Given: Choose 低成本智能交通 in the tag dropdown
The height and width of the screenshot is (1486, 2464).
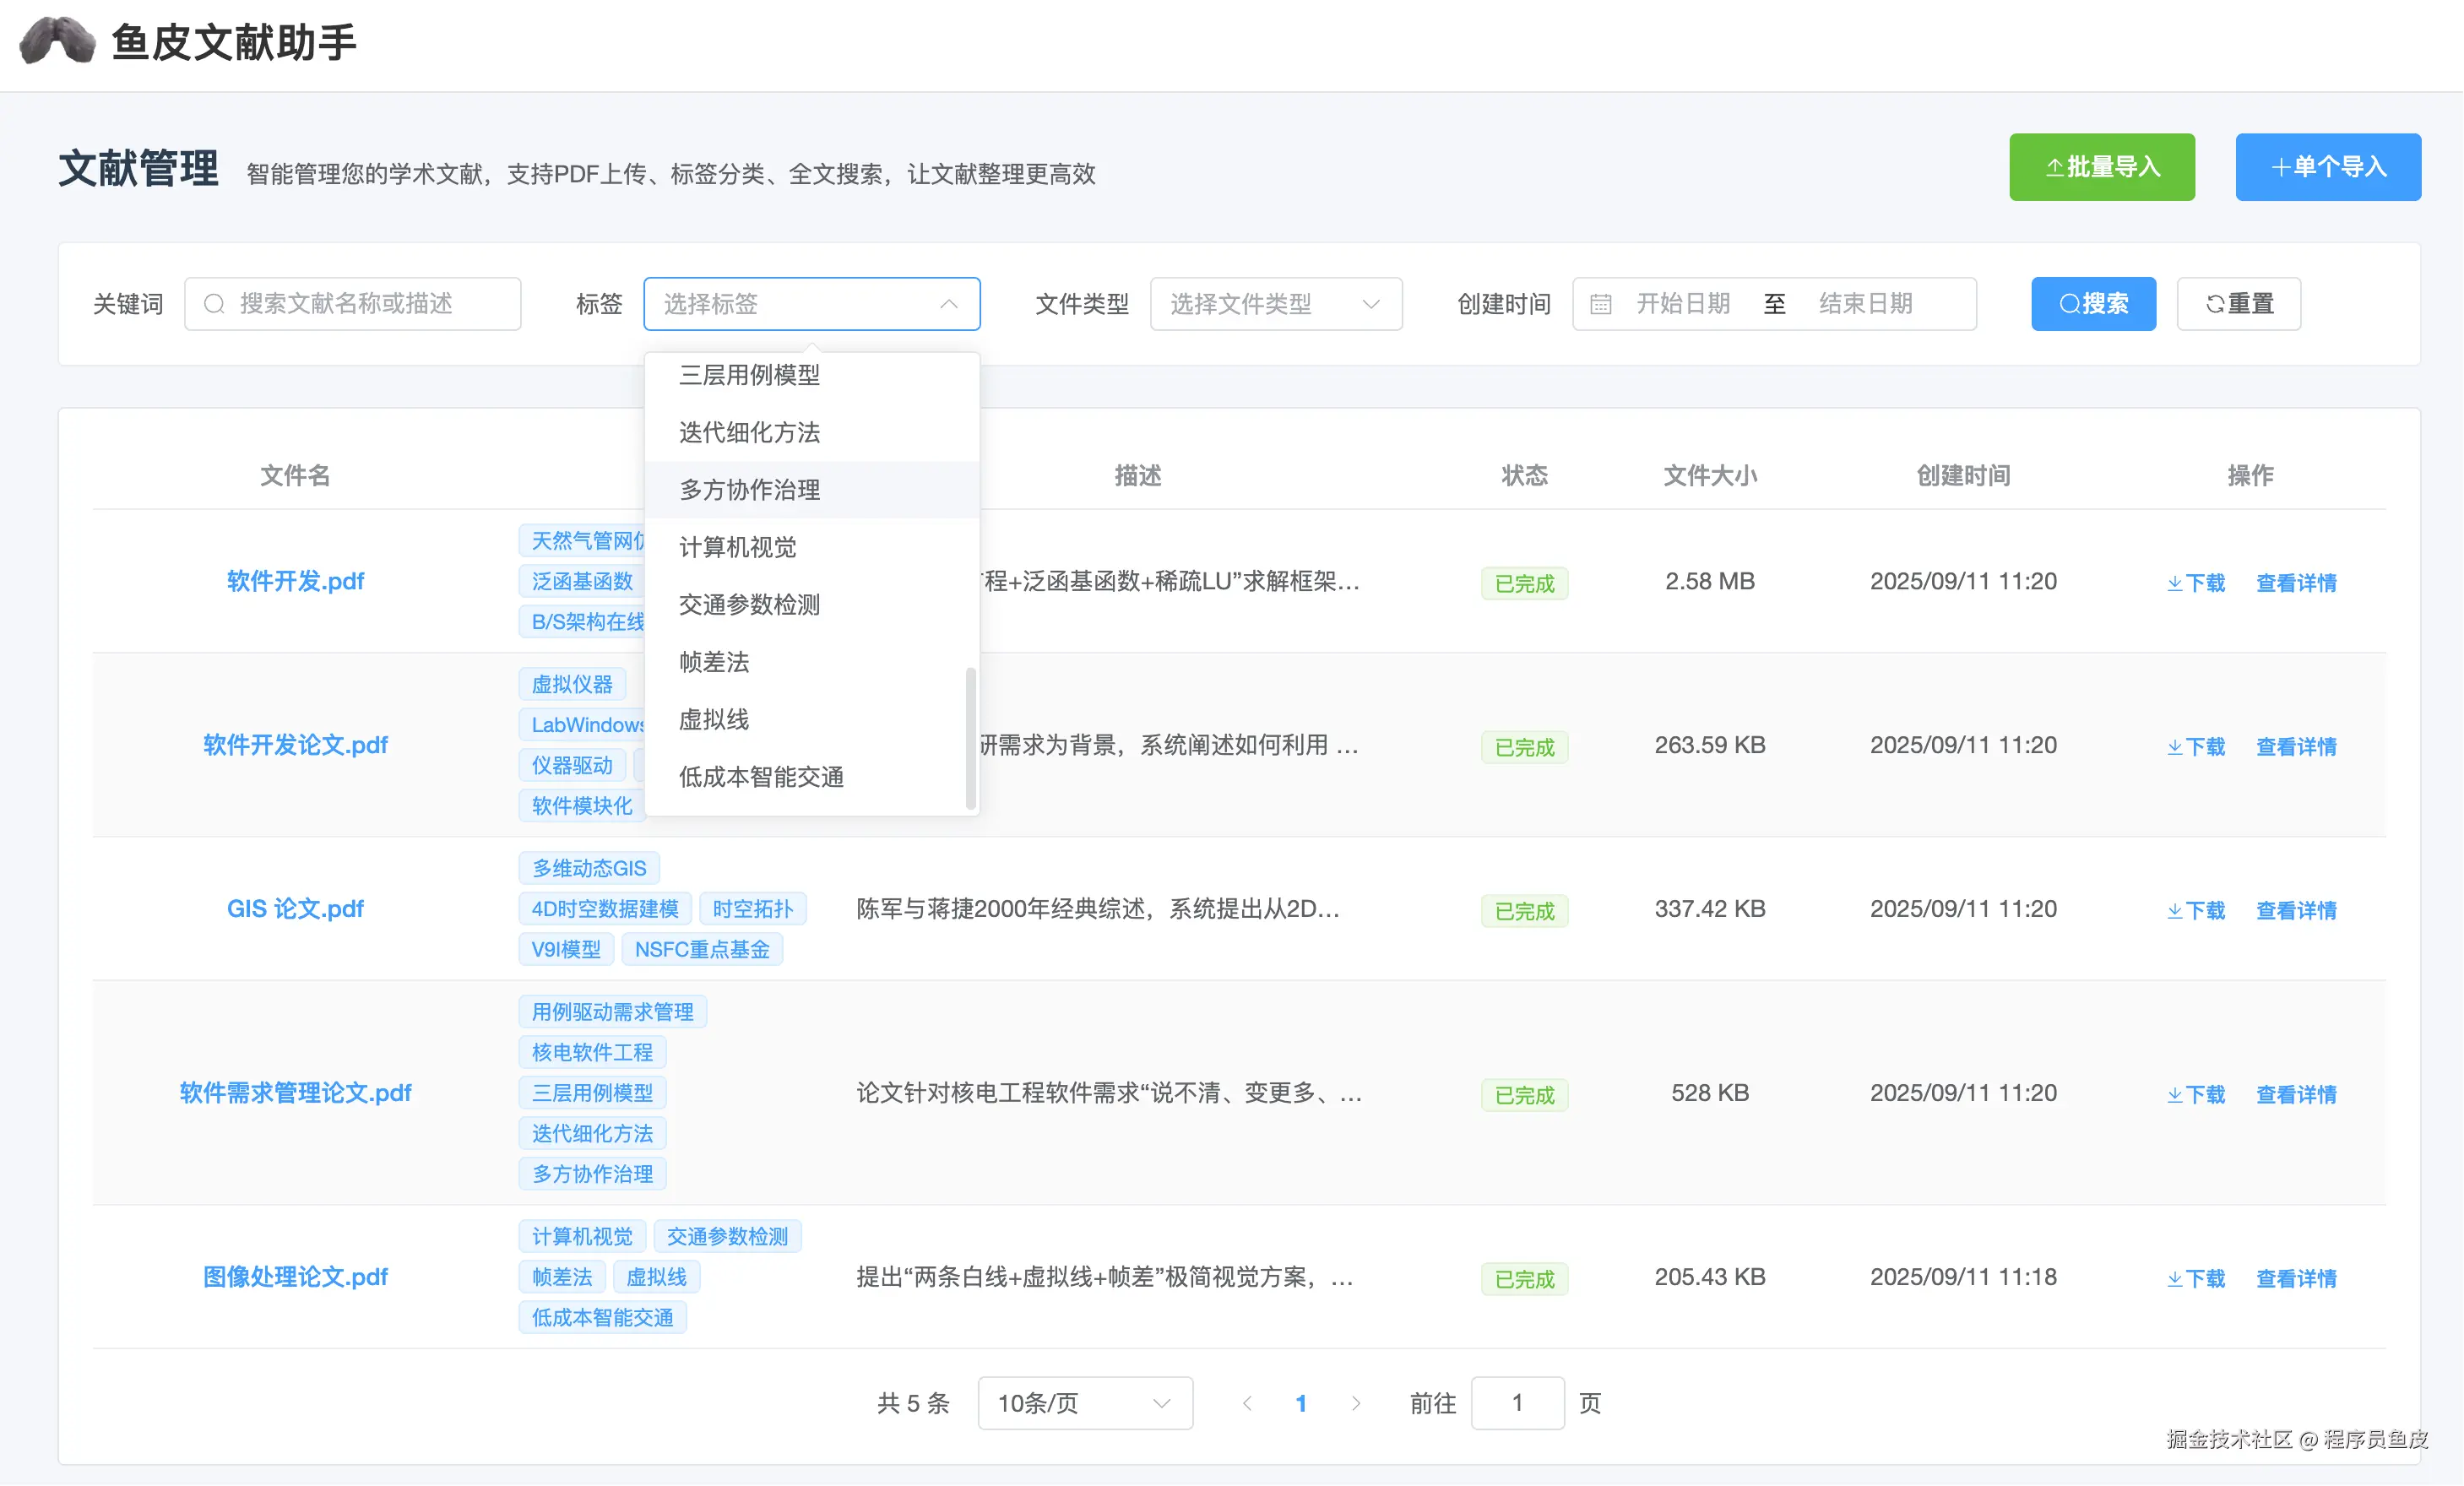Looking at the screenshot, I should 760,777.
